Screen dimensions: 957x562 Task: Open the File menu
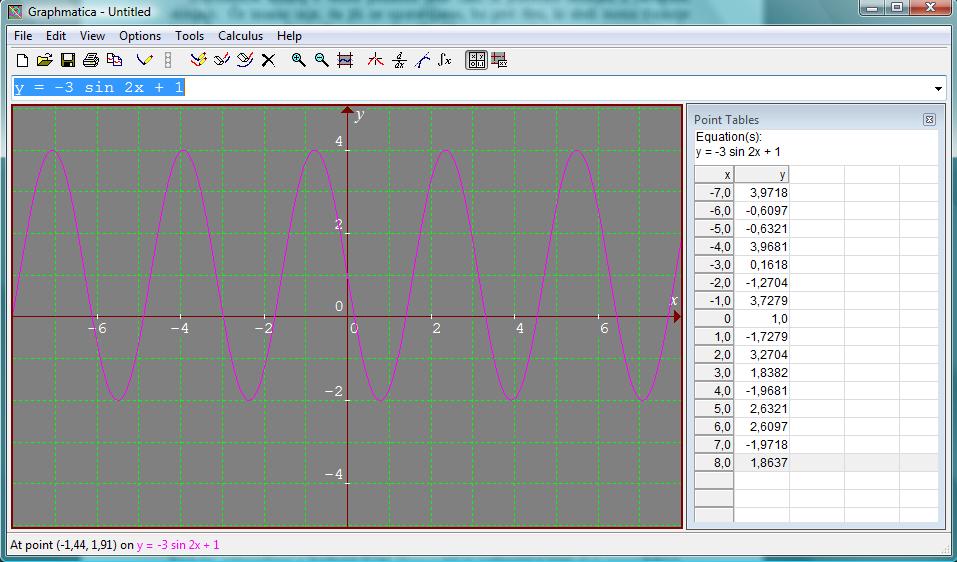(x=23, y=36)
